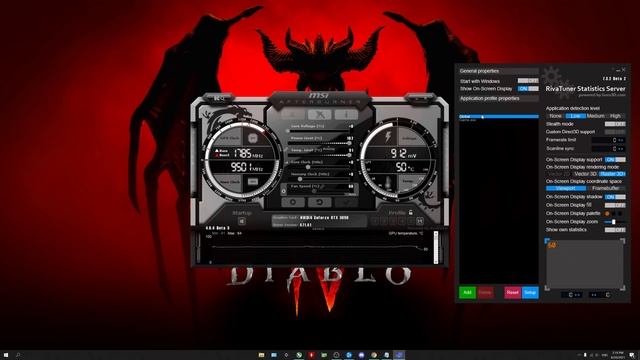This screenshot has width=640, height=360.
Task: Toggle Show On-Screen Display switch
Action: tap(528, 88)
